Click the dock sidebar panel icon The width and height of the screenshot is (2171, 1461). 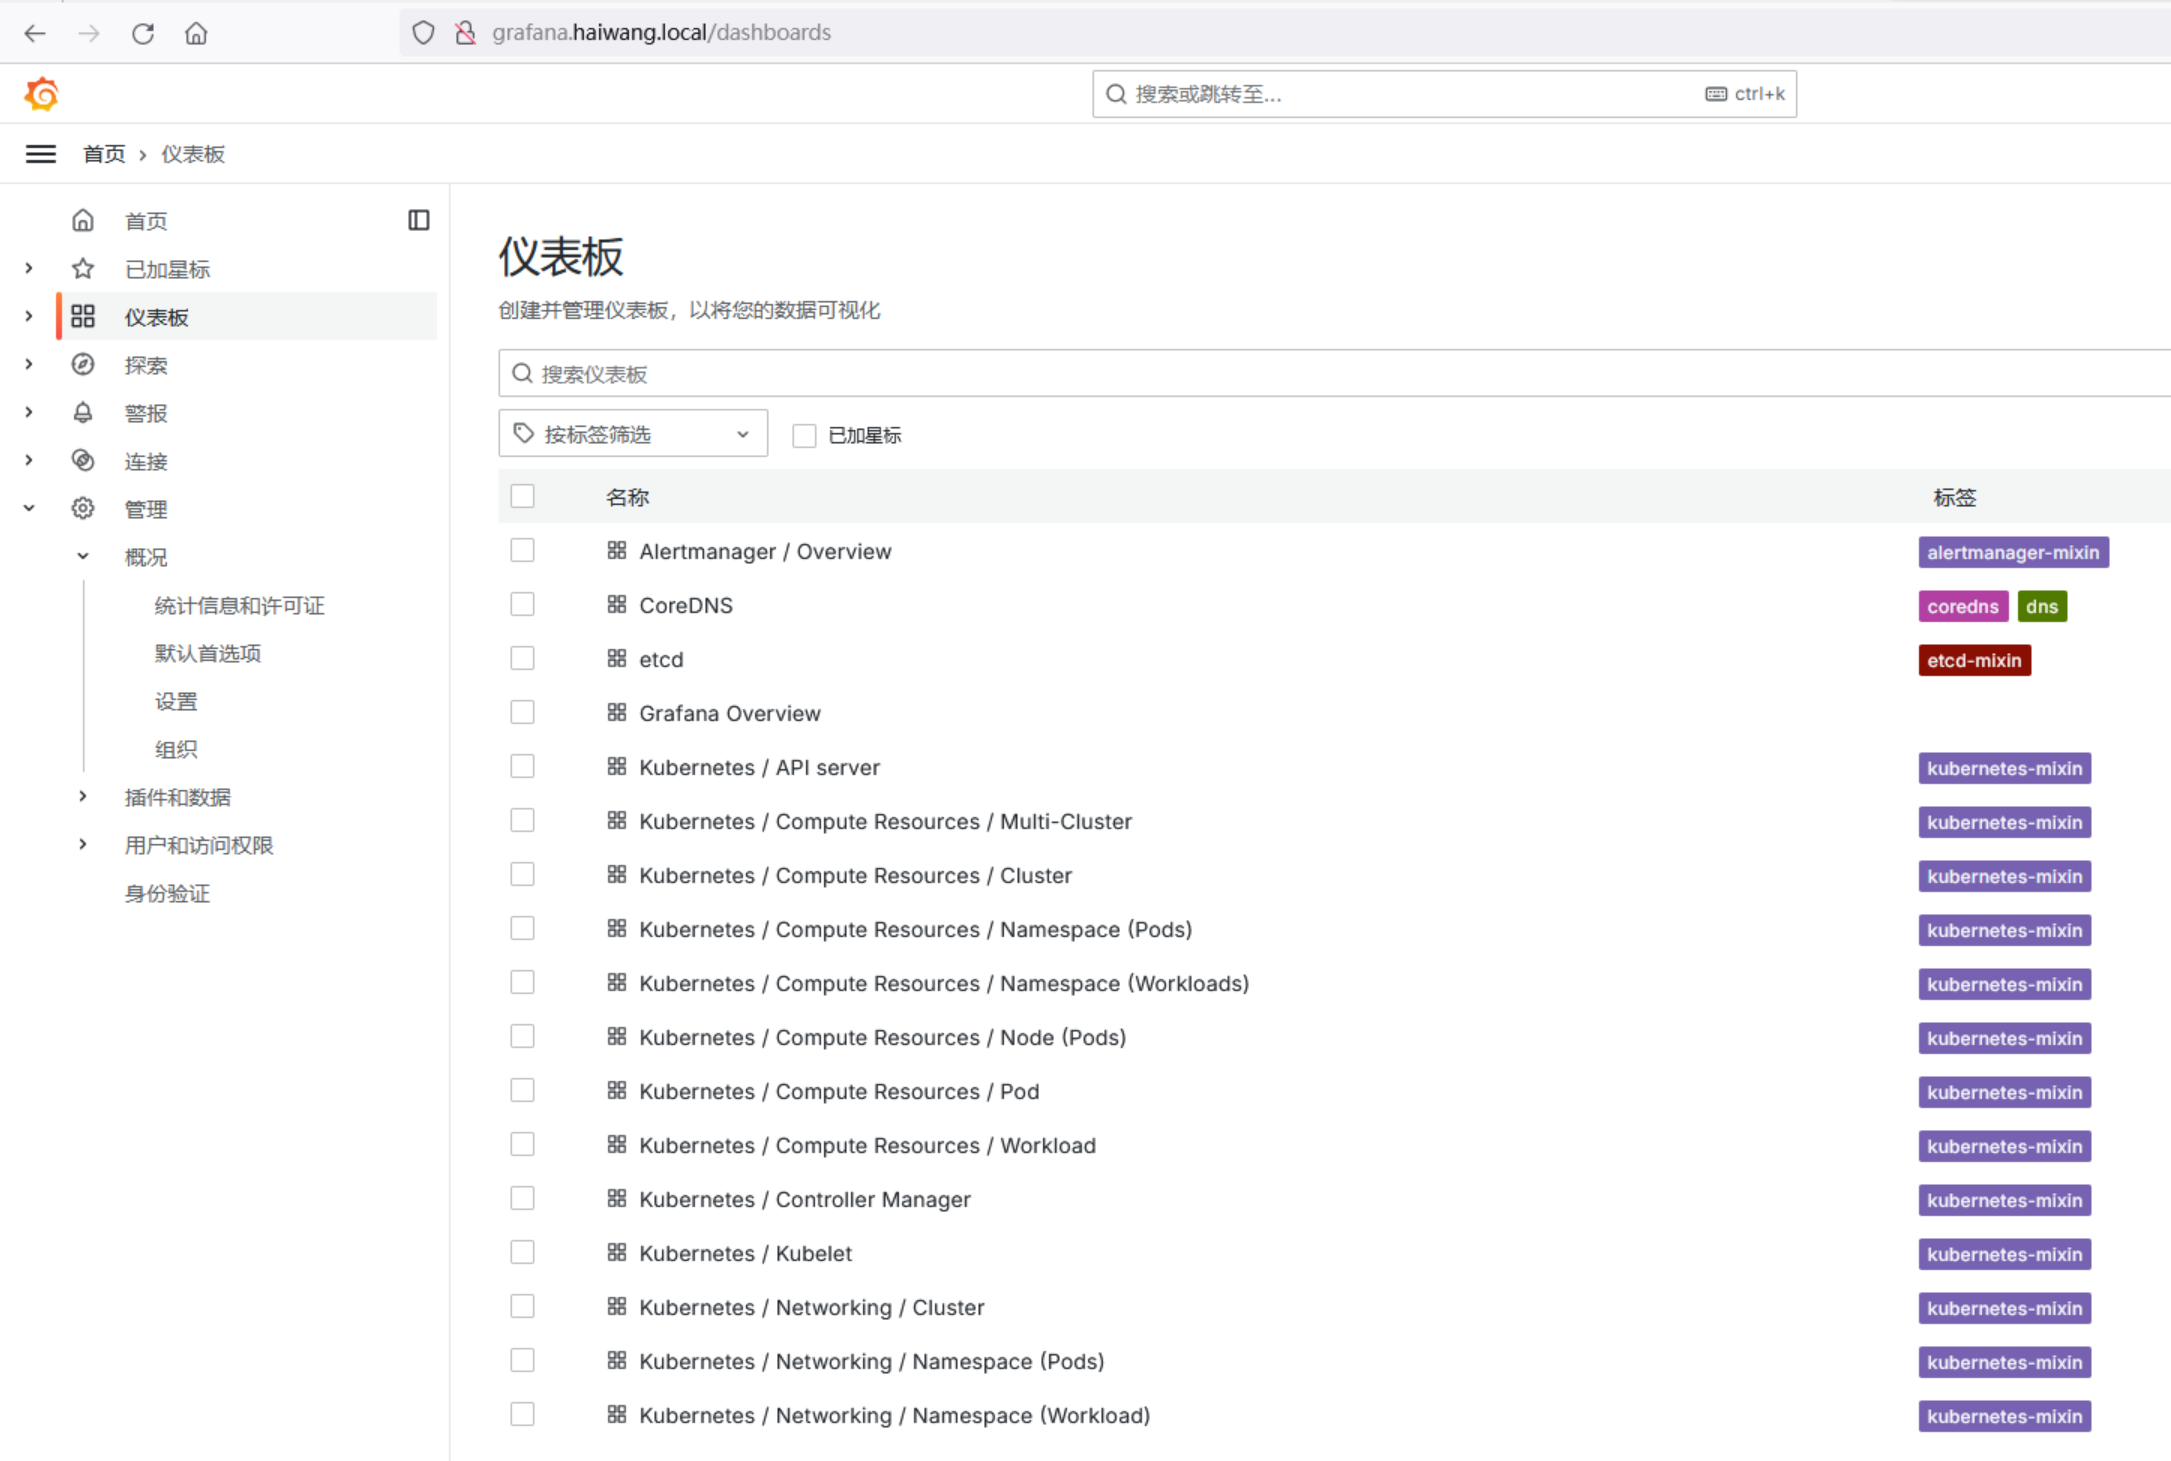pyautogui.click(x=419, y=220)
